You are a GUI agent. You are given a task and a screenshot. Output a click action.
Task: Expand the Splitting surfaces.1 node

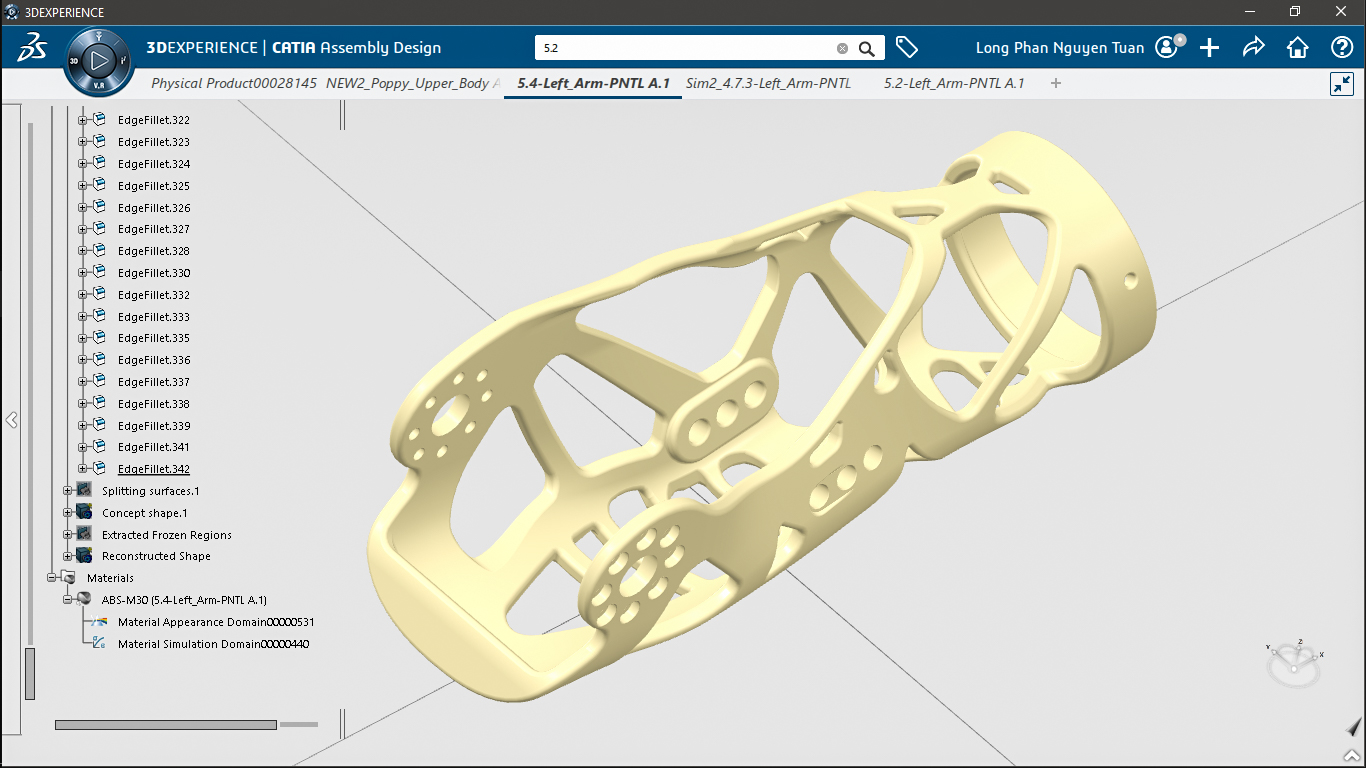[68, 491]
